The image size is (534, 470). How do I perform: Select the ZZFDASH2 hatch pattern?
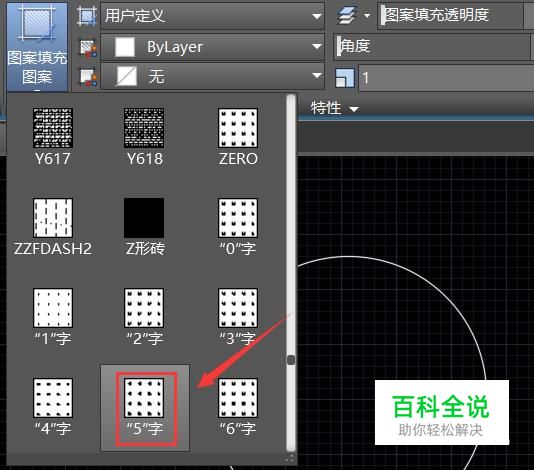click(53, 228)
